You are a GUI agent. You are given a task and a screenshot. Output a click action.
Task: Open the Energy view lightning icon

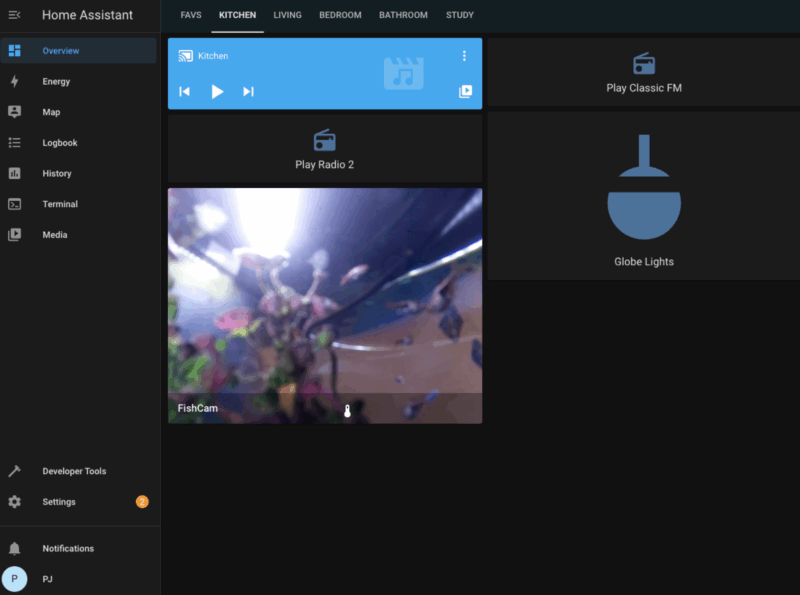(14, 81)
